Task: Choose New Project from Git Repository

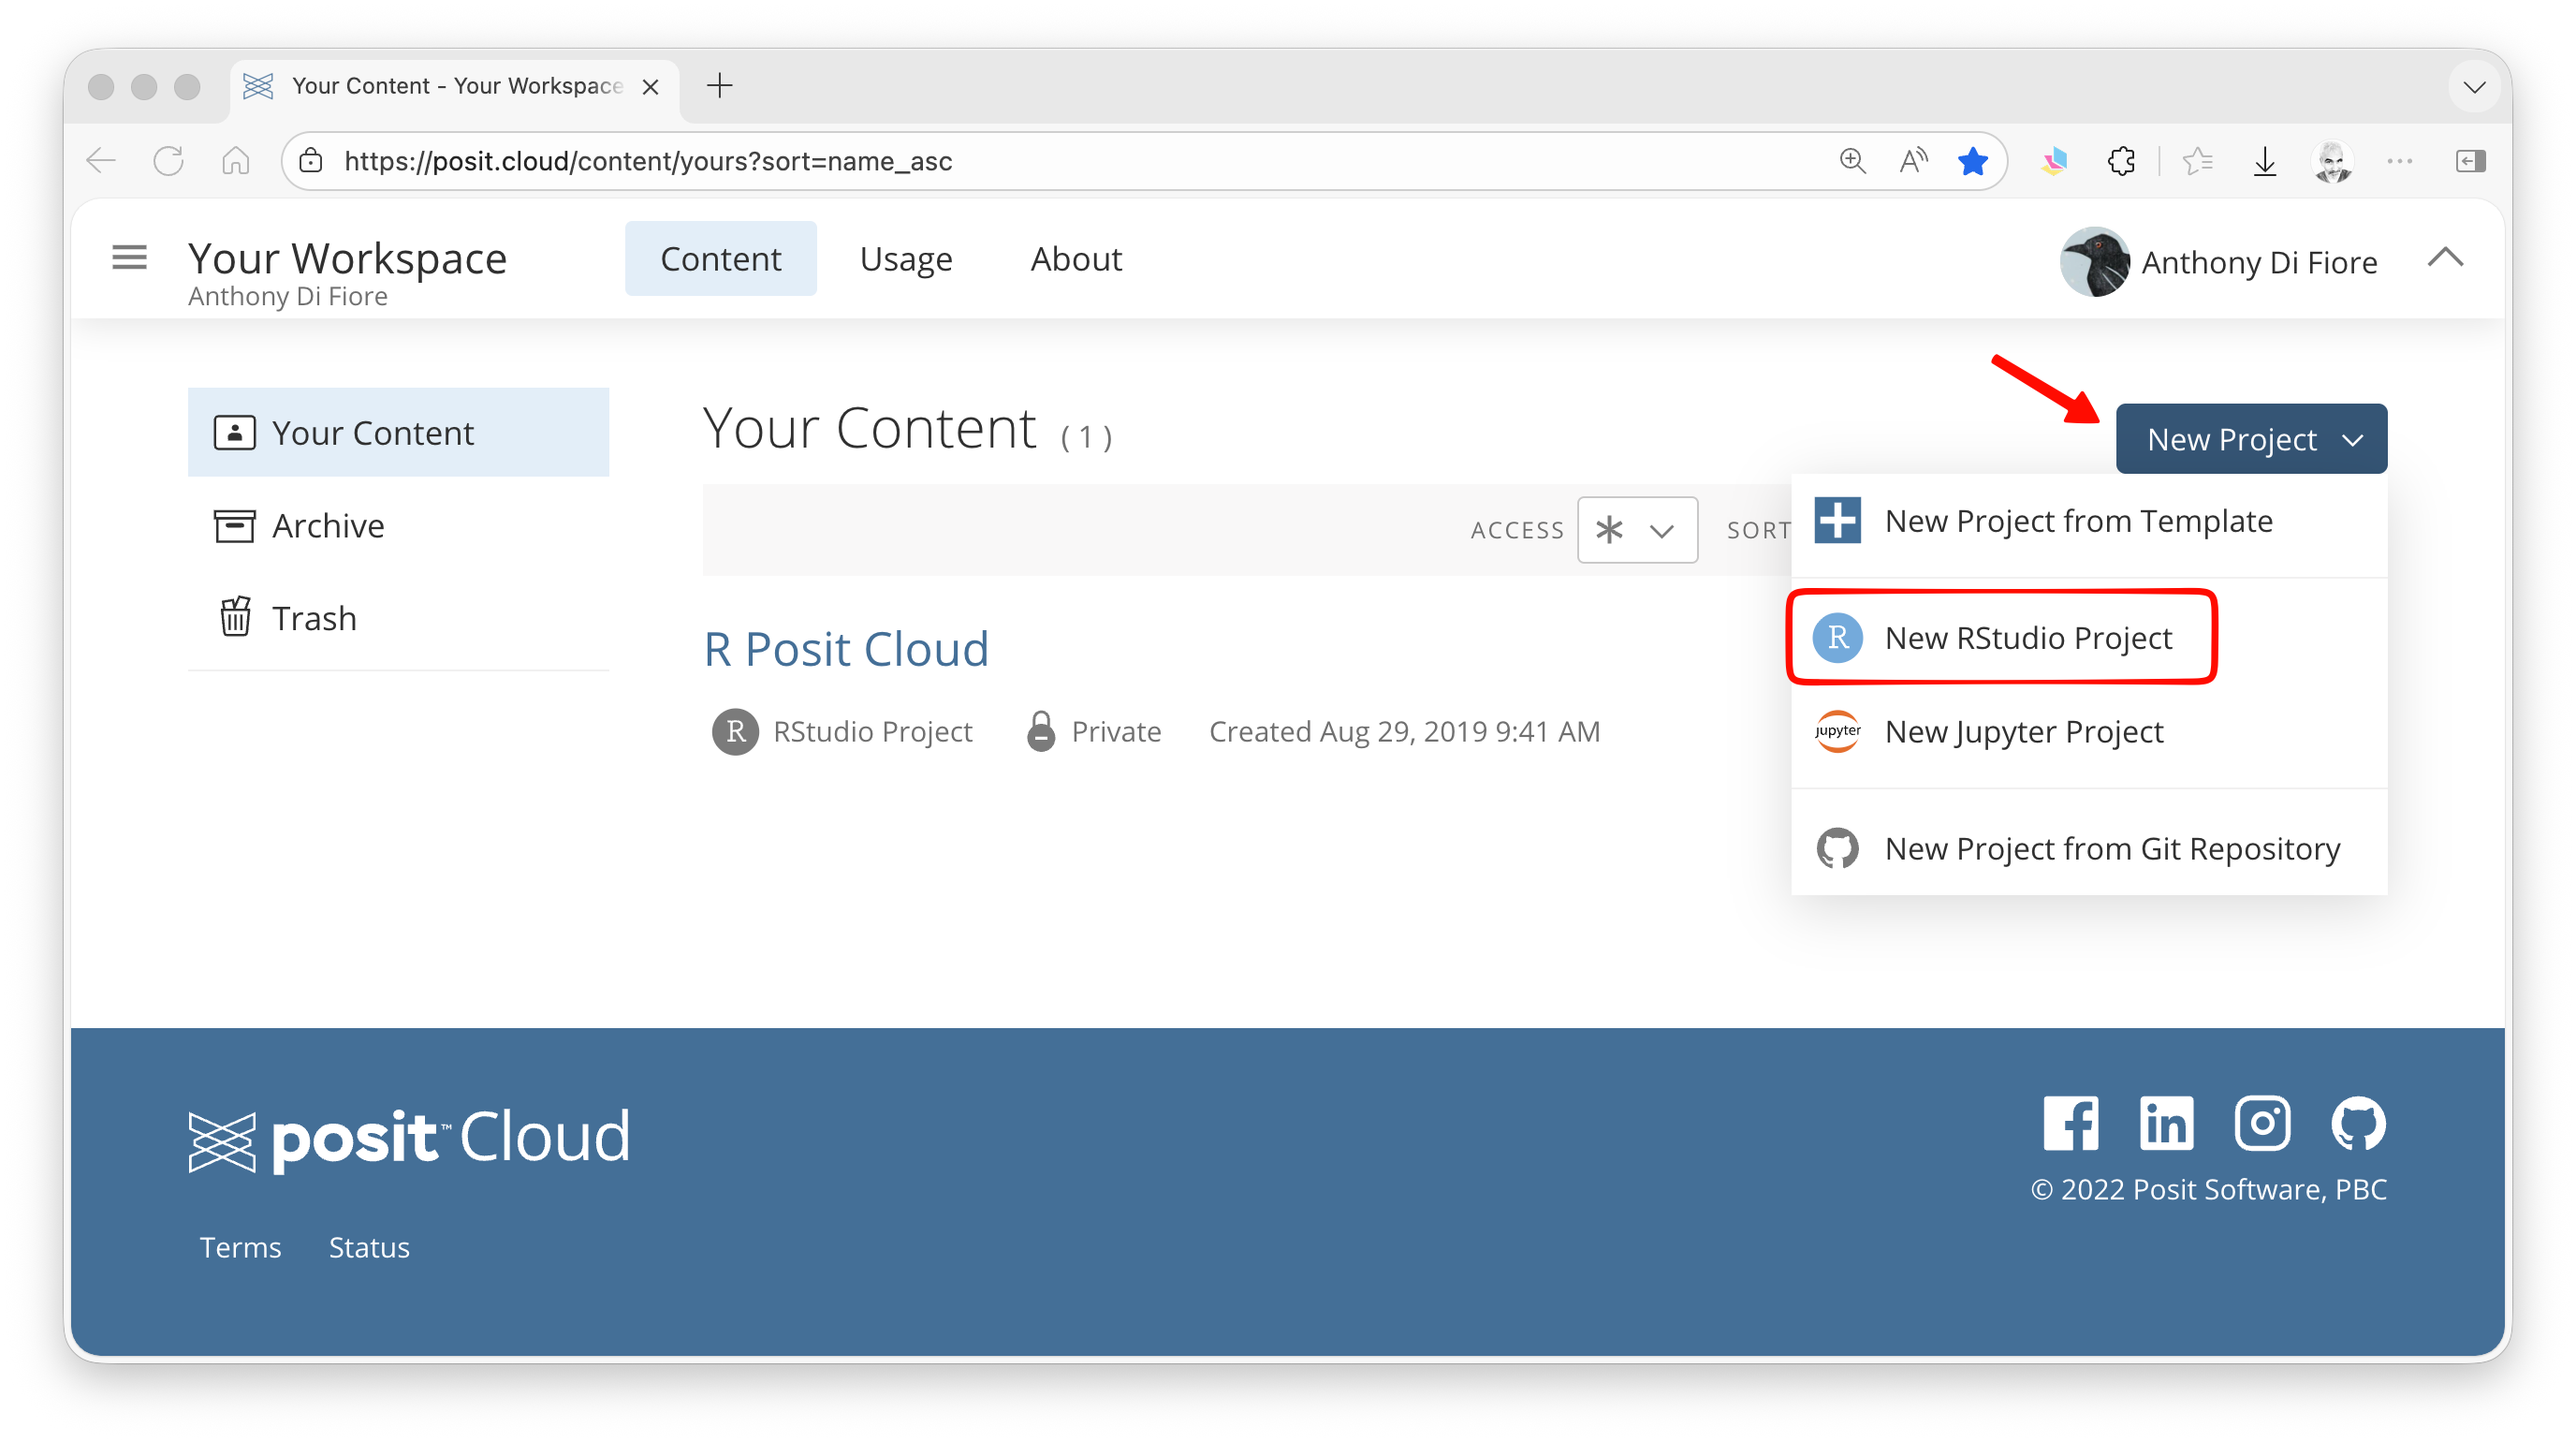Action: [2111, 848]
